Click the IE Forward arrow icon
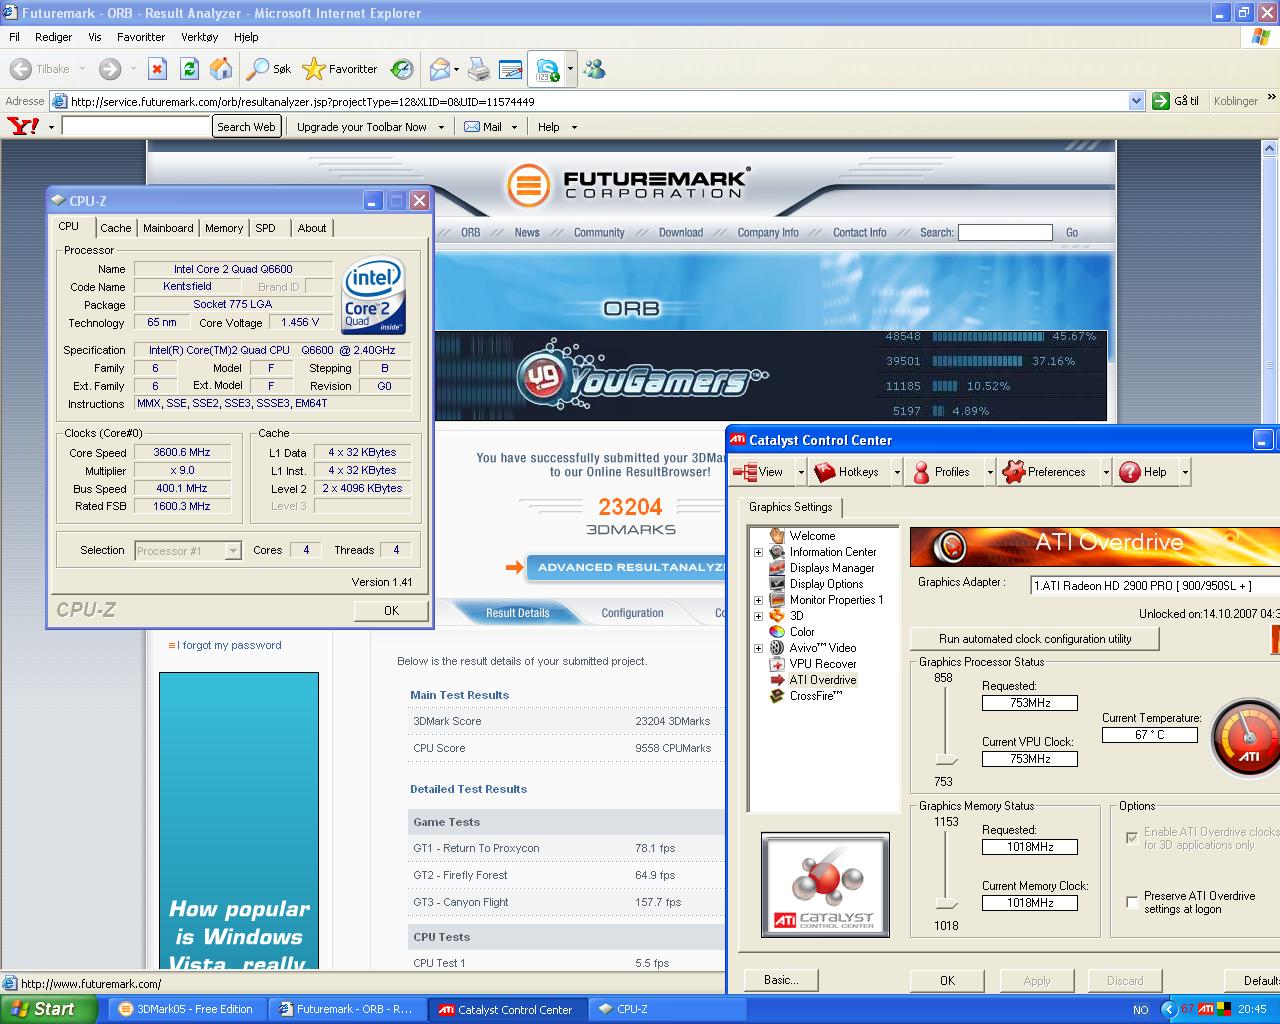The height and width of the screenshot is (1024, 1280). [110, 69]
